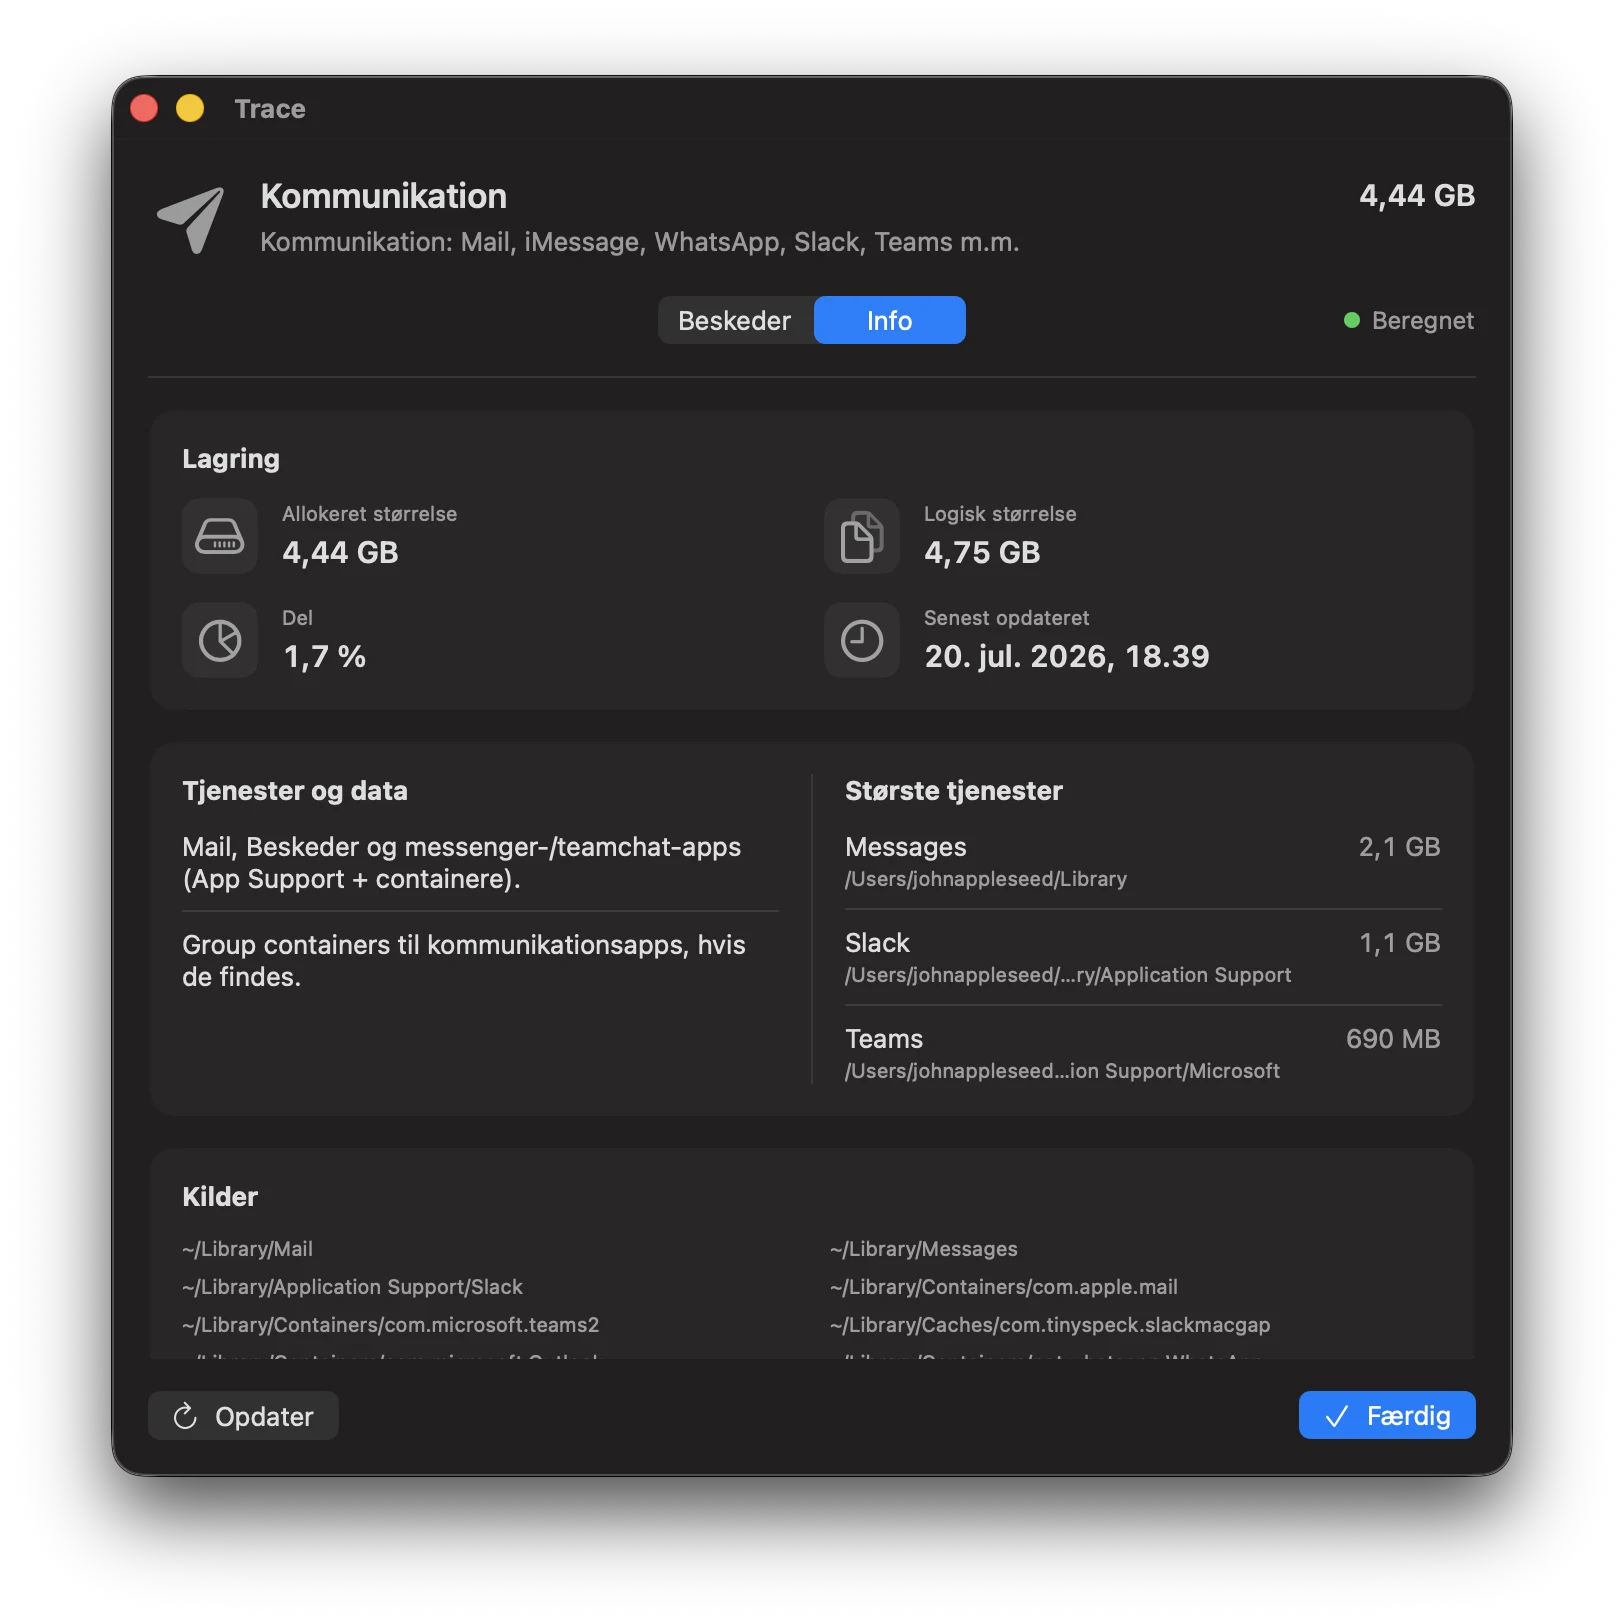Click the Beregnet status label
The image size is (1624, 1624).
(1423, 320)
